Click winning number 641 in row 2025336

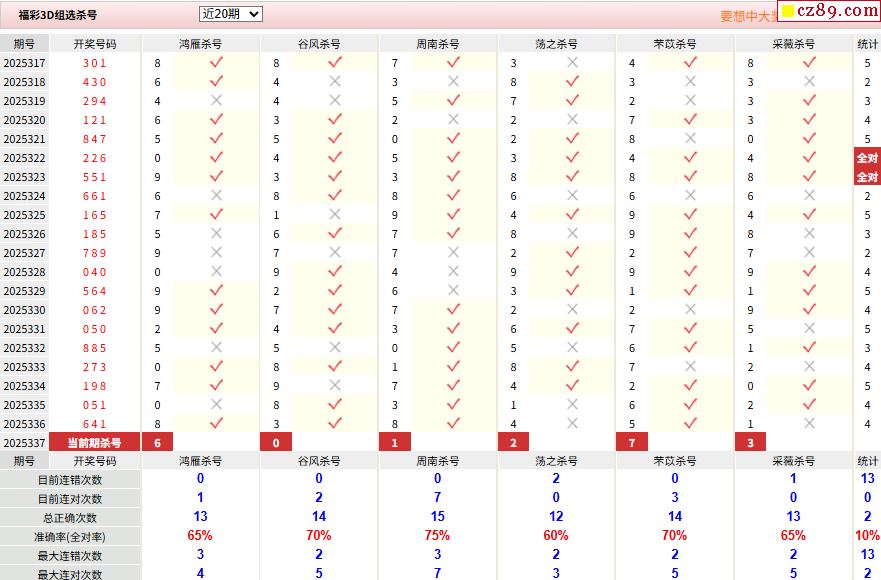coord(95,424)
